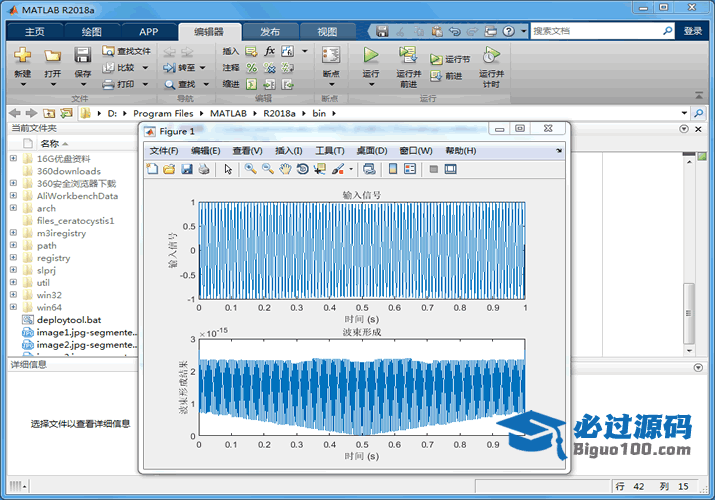The width and height of the screenshot is (715, 500).
Task: Click the Sign In (登录) link
Action: click(x=693, y=31)
